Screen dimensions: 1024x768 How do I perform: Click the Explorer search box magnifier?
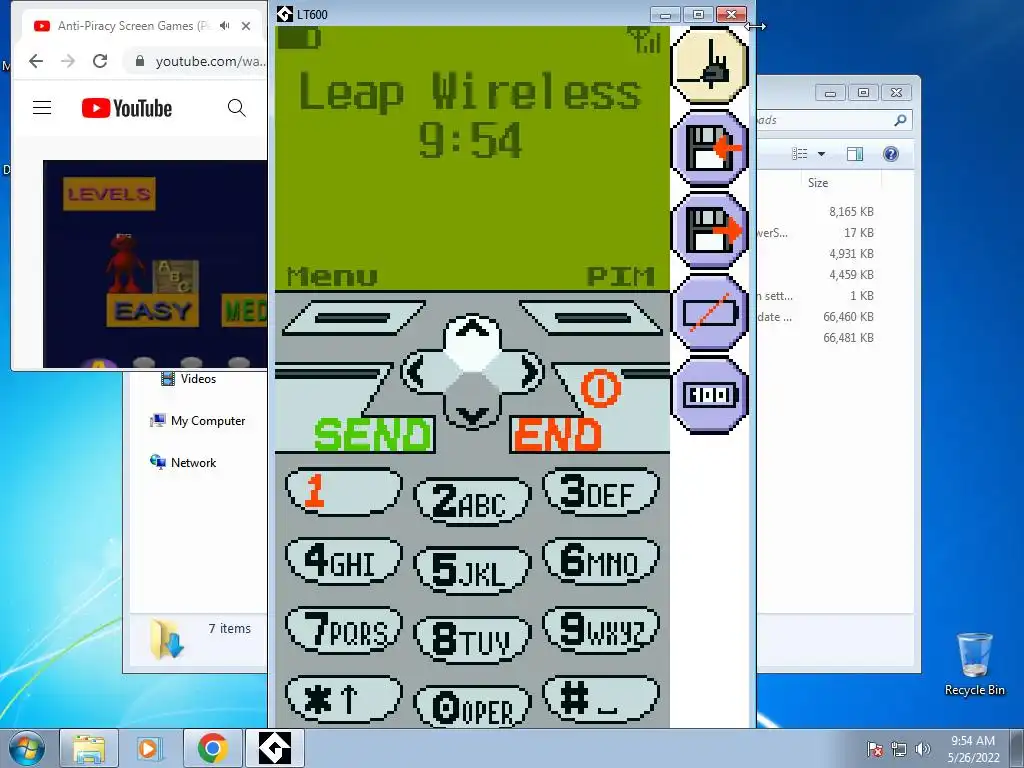point(900,120)
